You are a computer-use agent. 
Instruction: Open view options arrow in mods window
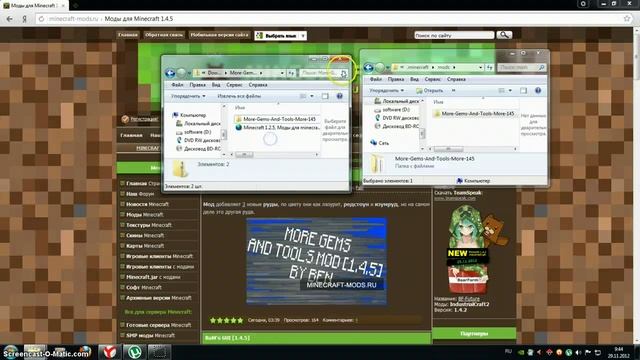pos(510,91)
